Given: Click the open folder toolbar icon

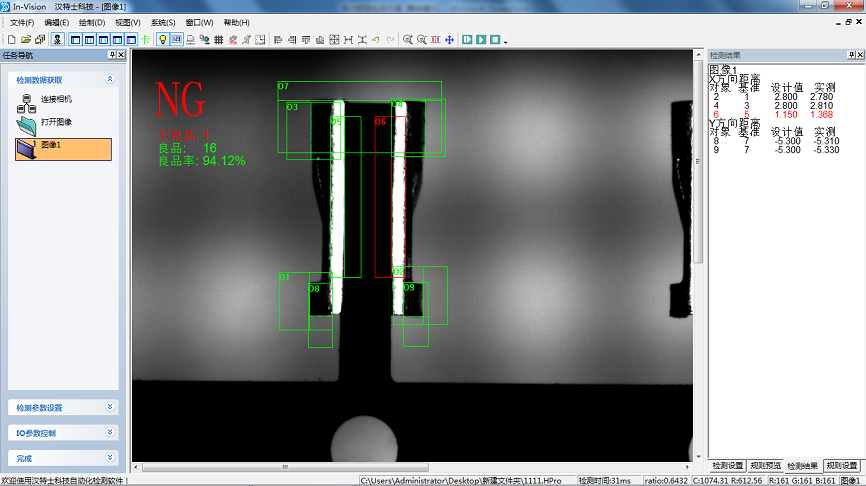Looking at the screenshot, I should [x=25, y=40].
